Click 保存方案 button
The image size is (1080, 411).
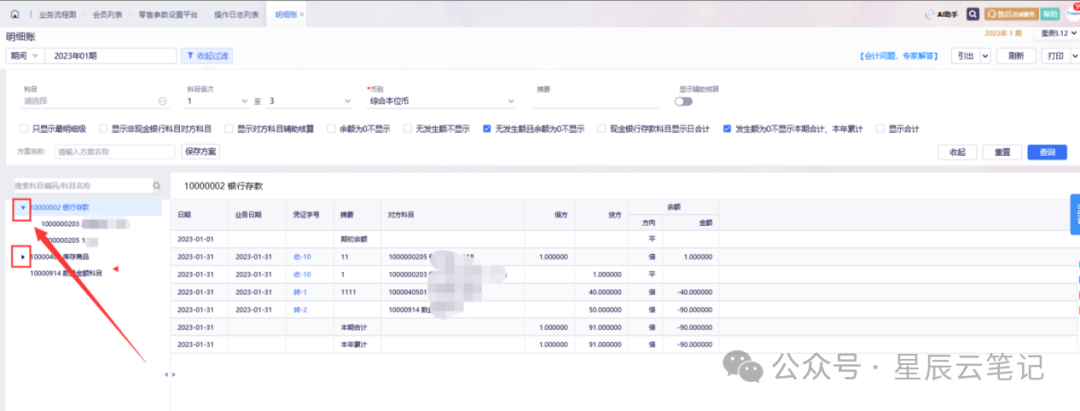[201, 151]
